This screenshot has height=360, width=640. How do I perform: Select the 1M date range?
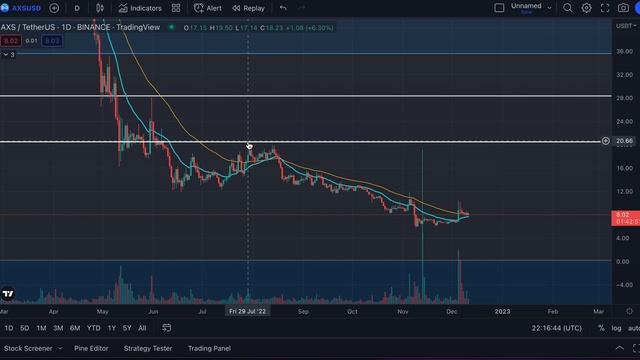41,328
